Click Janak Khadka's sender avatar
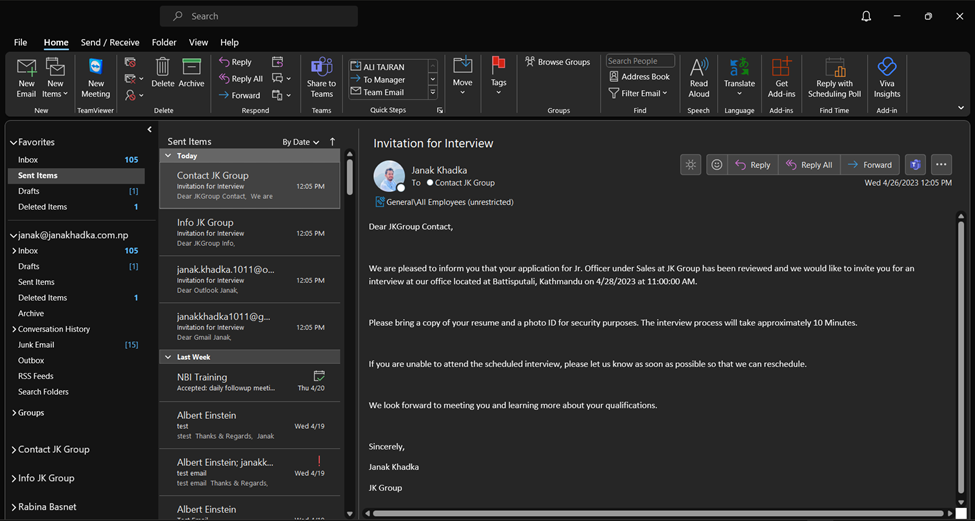The width and height of the screenshot is (975, 521). coord(389,176)
